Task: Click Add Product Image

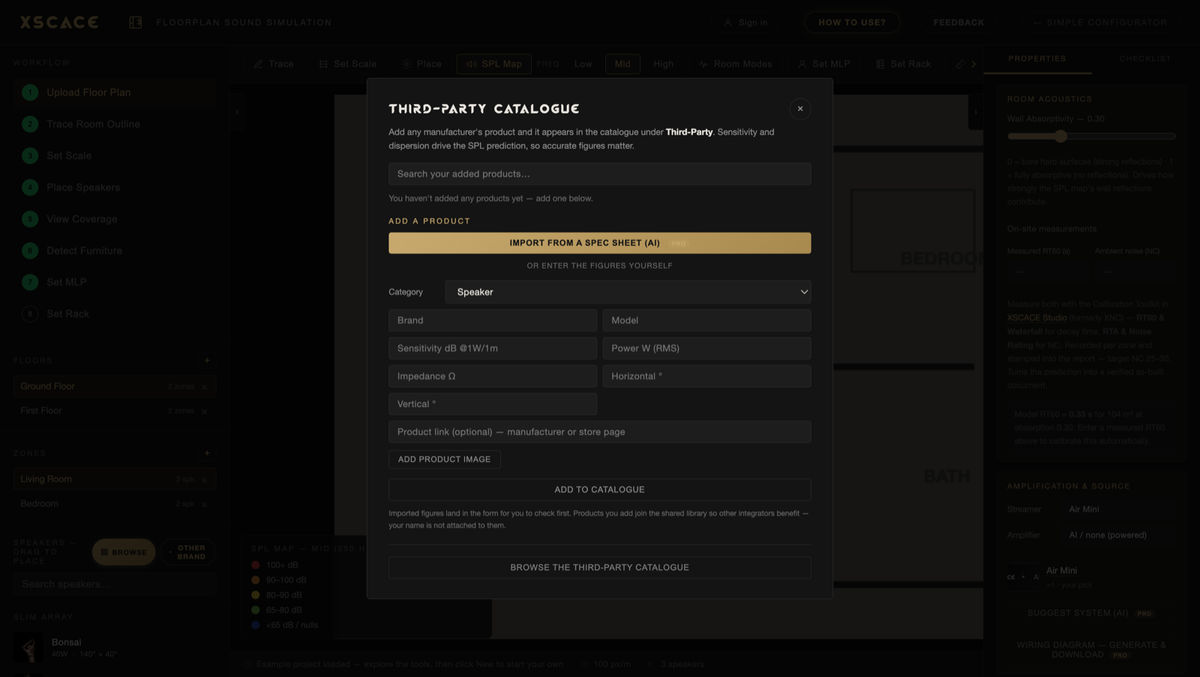Action: coord(445,459)
